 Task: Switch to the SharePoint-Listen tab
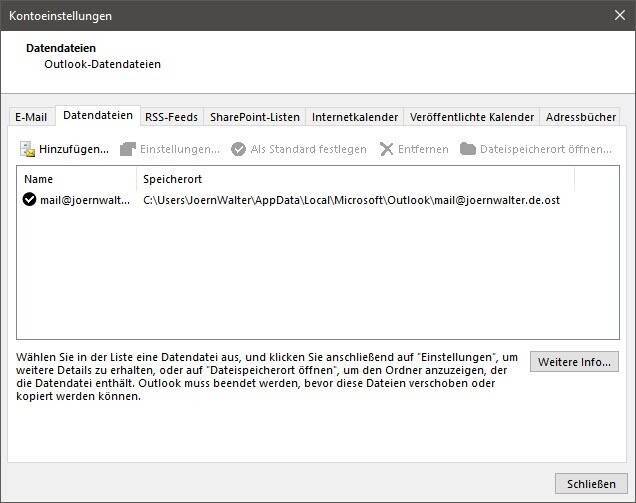coord(254,117)
